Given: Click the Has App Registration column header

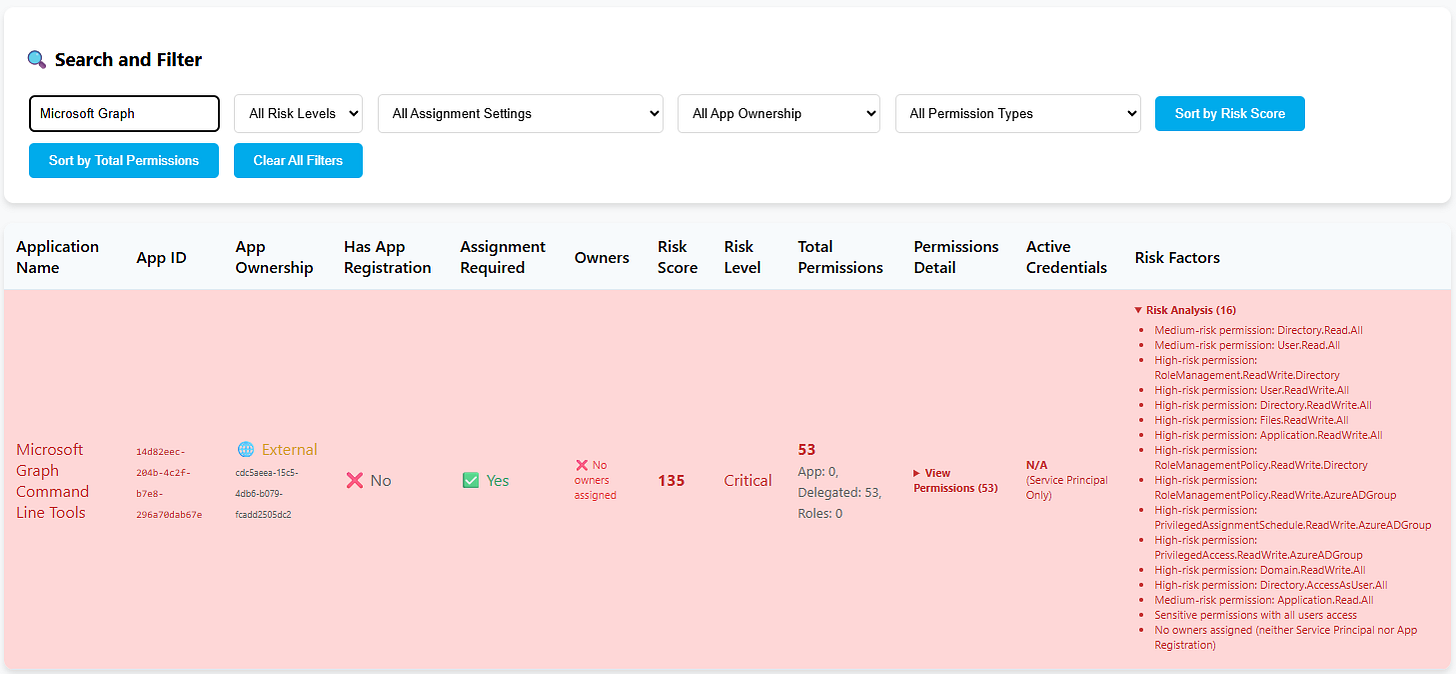Looking at the screenshot, I should pos(387,257).
